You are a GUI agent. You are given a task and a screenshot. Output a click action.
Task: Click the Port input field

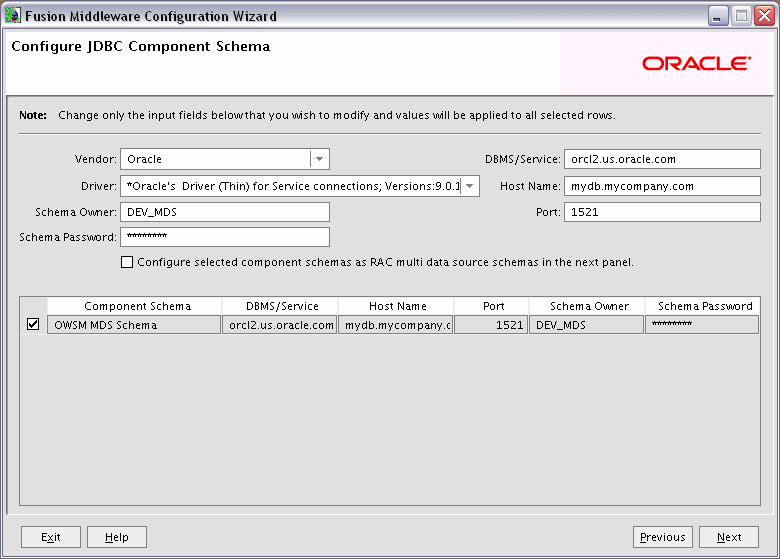pos(662,212)
